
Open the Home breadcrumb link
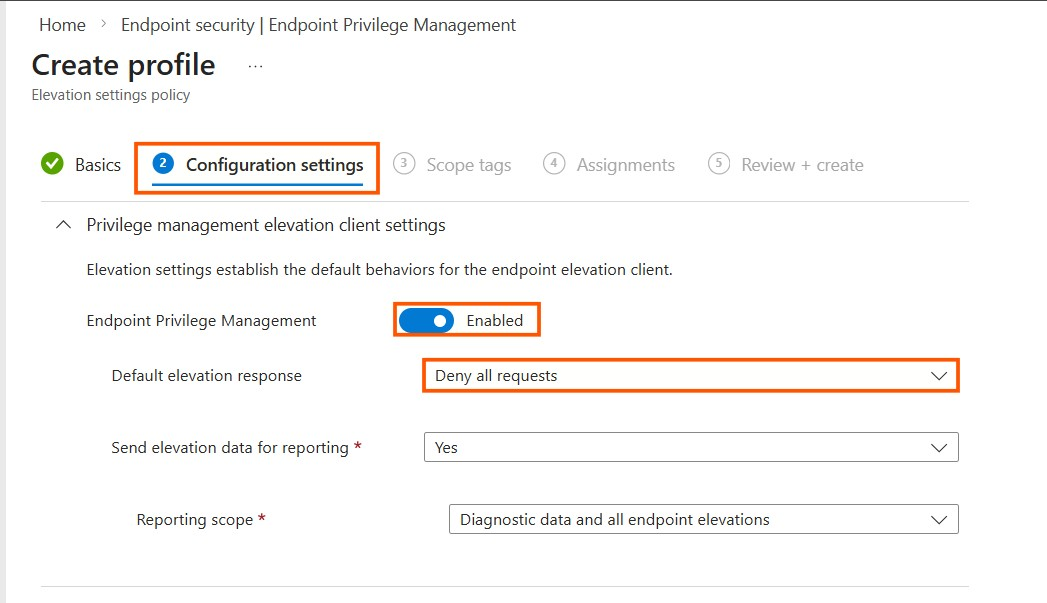point(62,24)
